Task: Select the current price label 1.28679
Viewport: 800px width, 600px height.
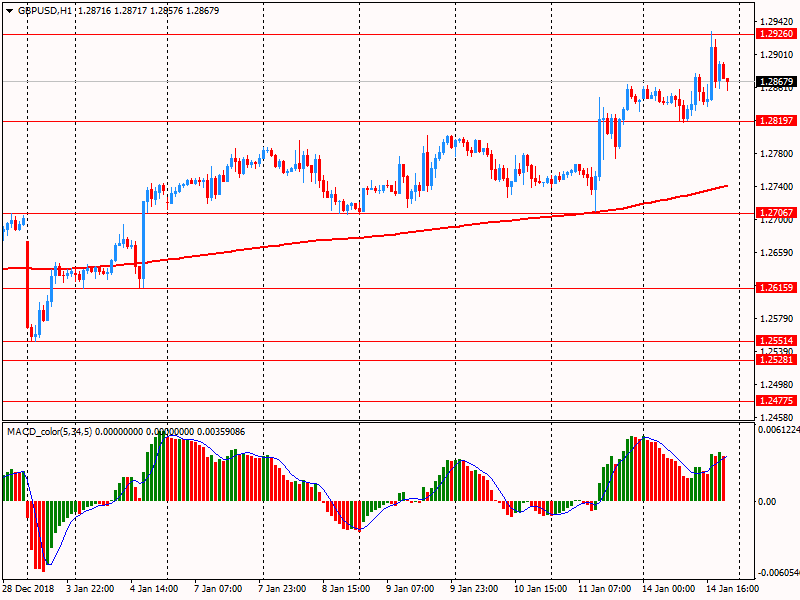Action: coord(776,82)
